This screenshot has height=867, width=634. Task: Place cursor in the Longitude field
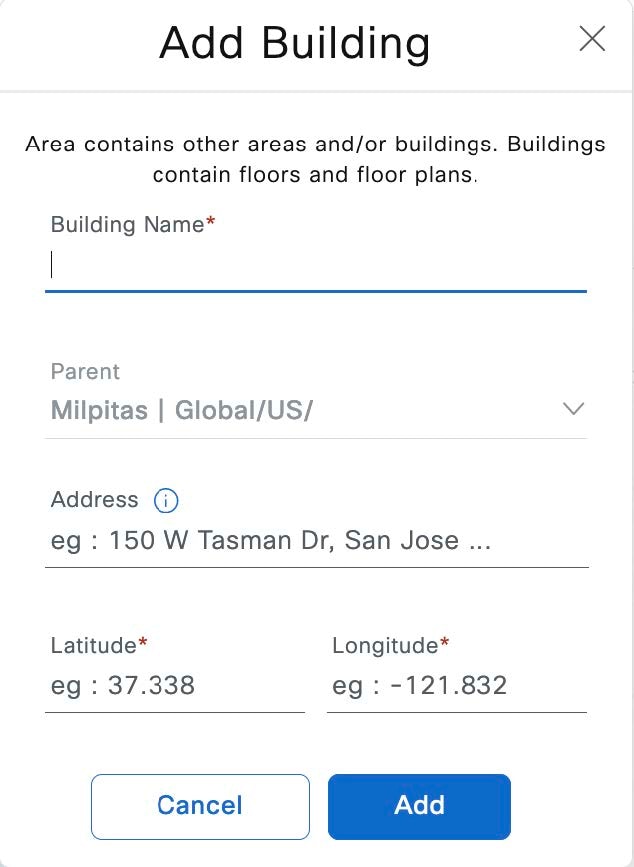457,686
